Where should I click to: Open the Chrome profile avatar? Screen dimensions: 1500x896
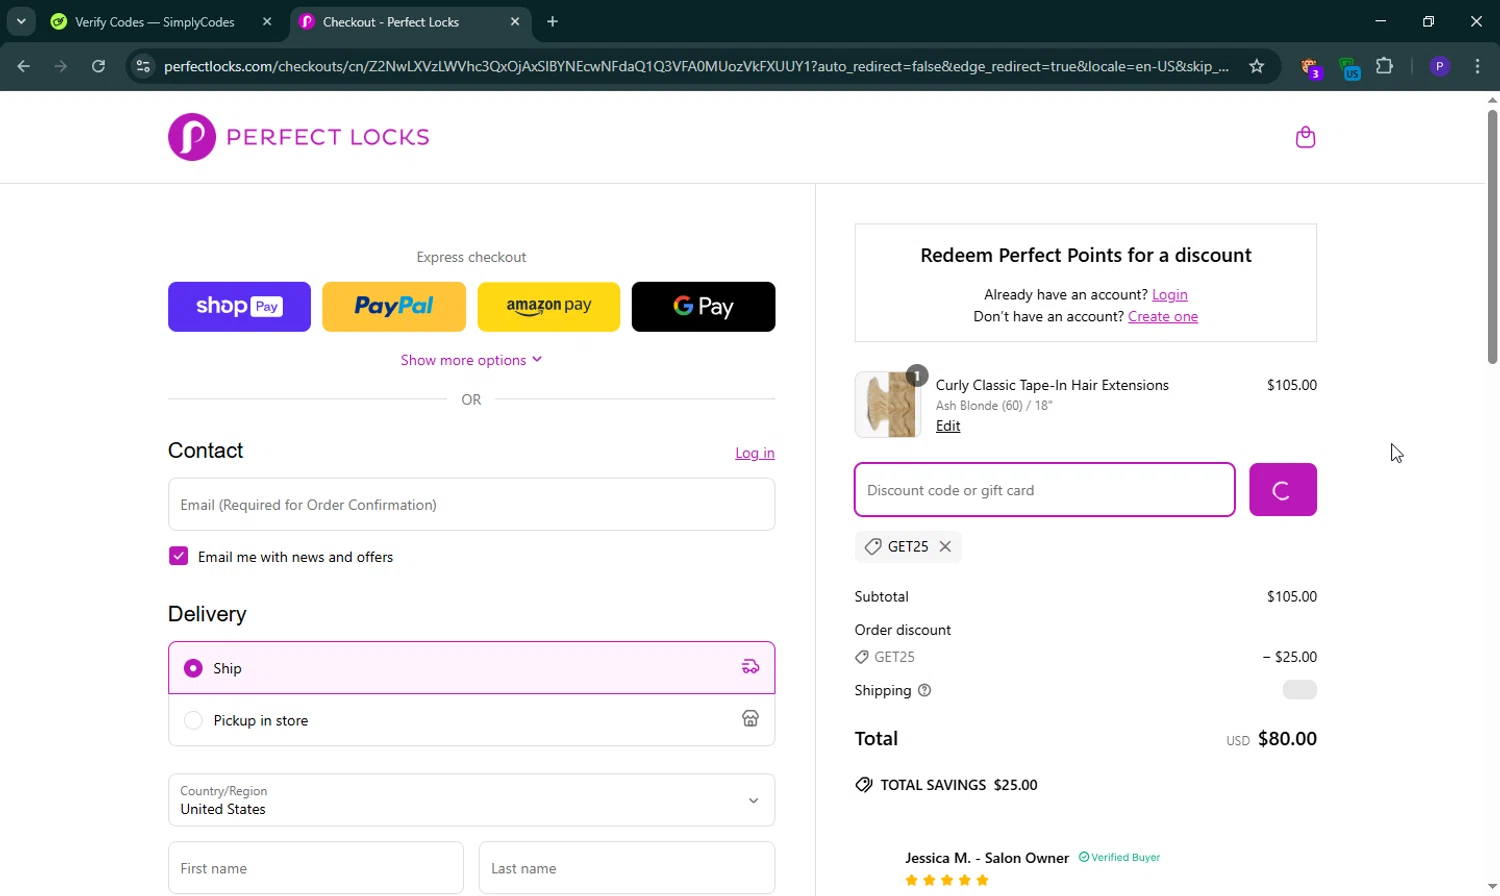pos(1440,66)
